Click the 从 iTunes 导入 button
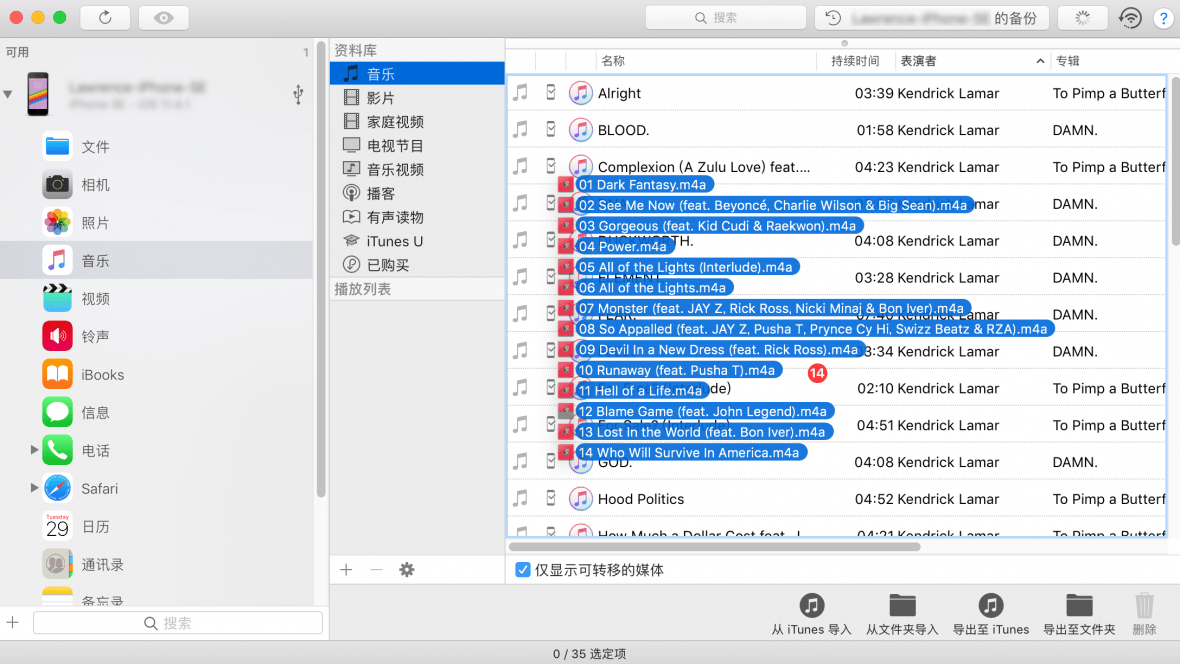This screenshot has width=1180, height=664. (811, 614)
